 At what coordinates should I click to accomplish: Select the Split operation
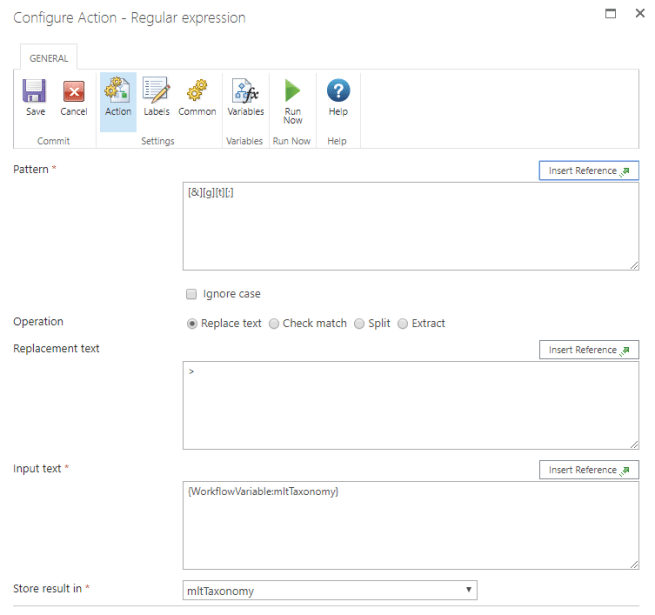pos(359,324)
